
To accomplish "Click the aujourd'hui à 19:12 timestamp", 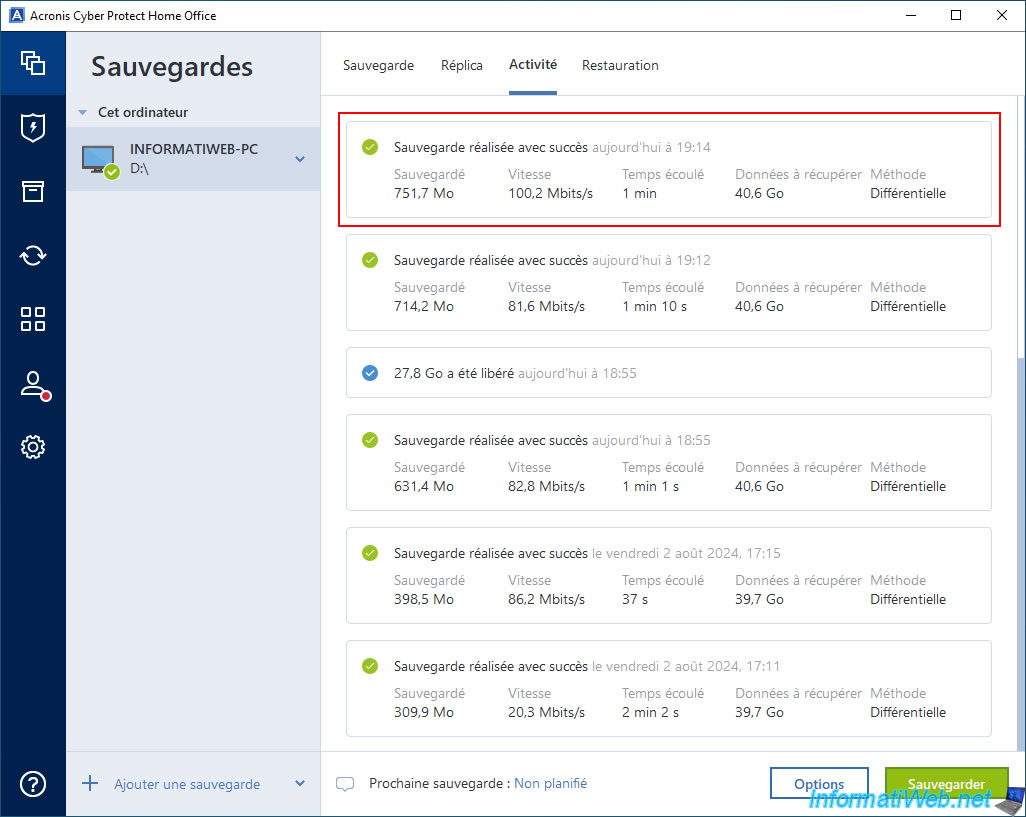I will pyautogui.click(x=651, y=260).
